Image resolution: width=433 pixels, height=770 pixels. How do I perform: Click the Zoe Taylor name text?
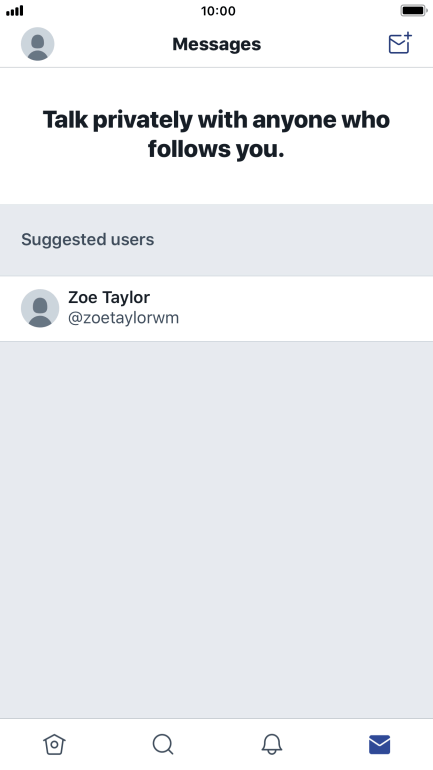click(109, 298)
